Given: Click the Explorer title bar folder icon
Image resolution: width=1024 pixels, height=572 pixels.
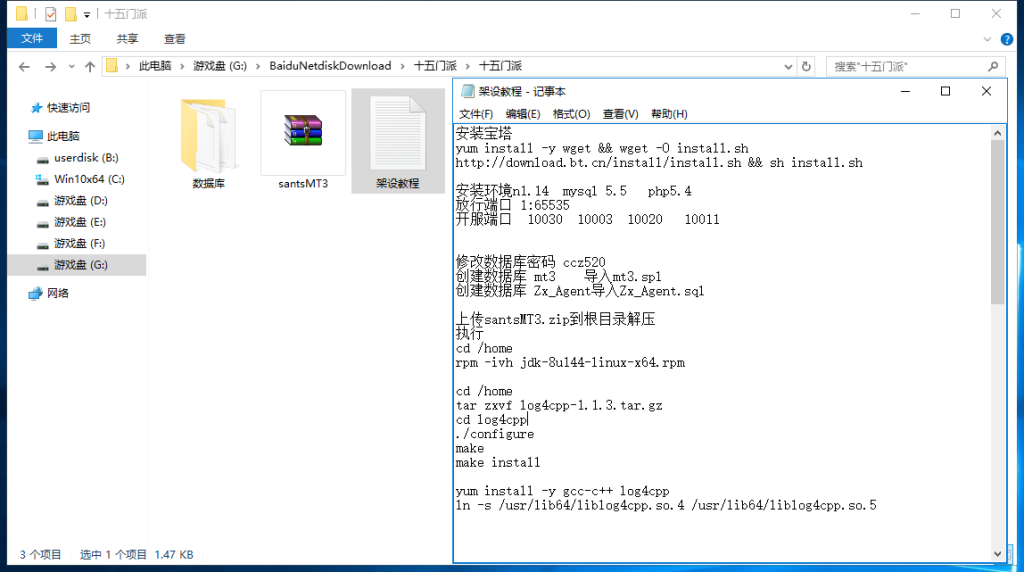Looking at the screenshot, I should tap(22, 14).
